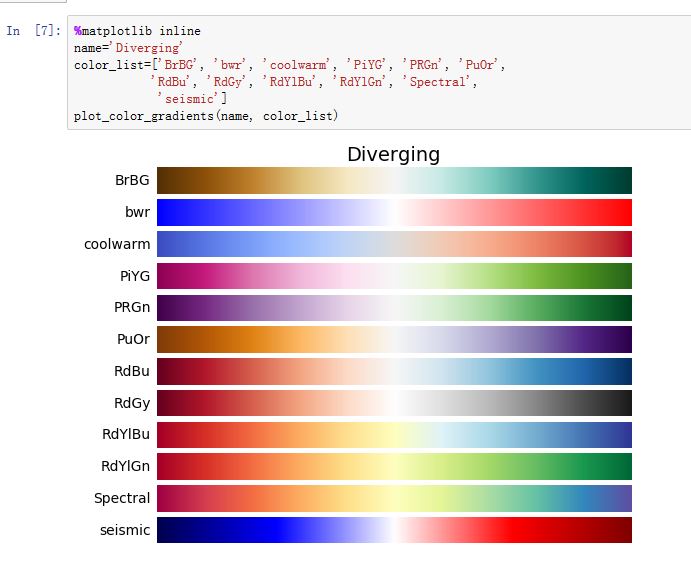Click the RdYlBu row label
This screenshot has height=579, width=691.
[x=126, y=434]
